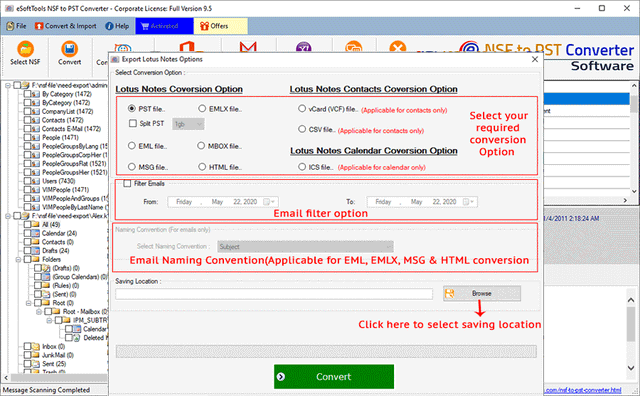Enable the Split PST checkbox
640x396 pixels.
click(x=133, y=123)
